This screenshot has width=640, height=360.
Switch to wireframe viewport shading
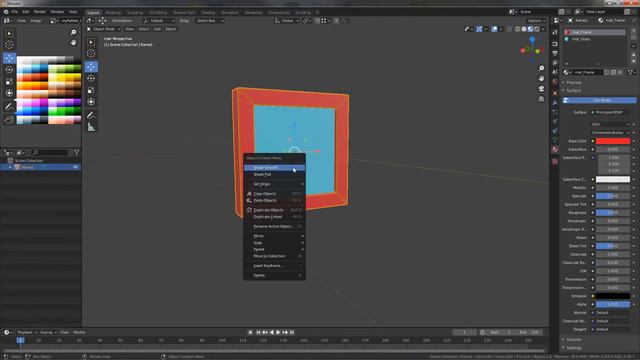coord(518,29)
